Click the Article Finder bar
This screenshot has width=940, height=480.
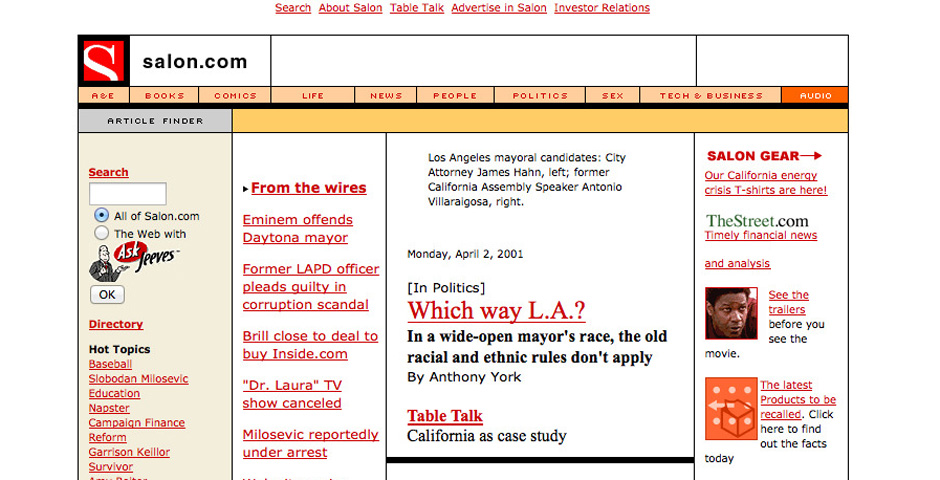[x=155, y=120]
